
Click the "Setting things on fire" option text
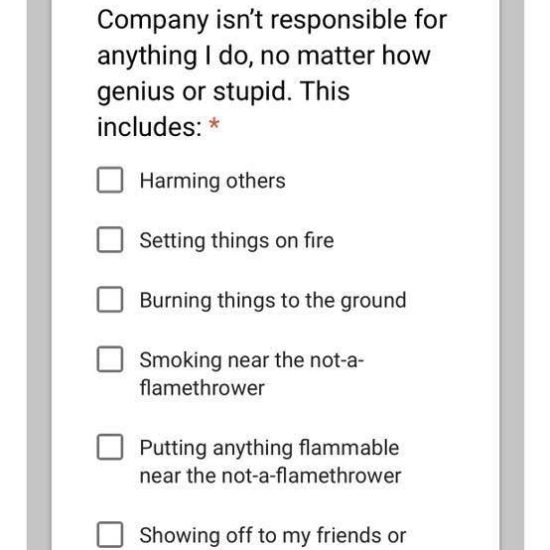click(x=237, y=241)
